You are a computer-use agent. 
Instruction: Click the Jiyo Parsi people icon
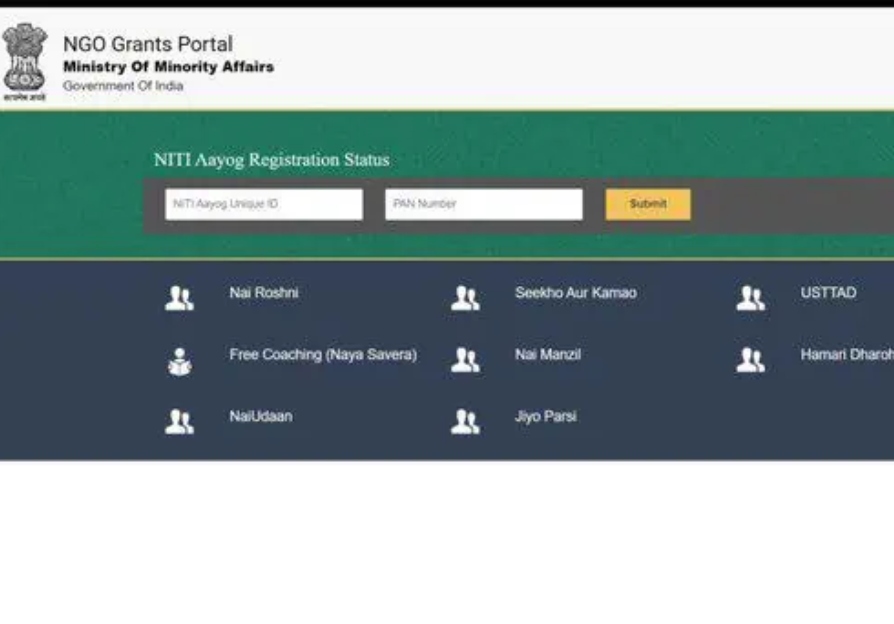pyautogui.click(x=465, y=422)
